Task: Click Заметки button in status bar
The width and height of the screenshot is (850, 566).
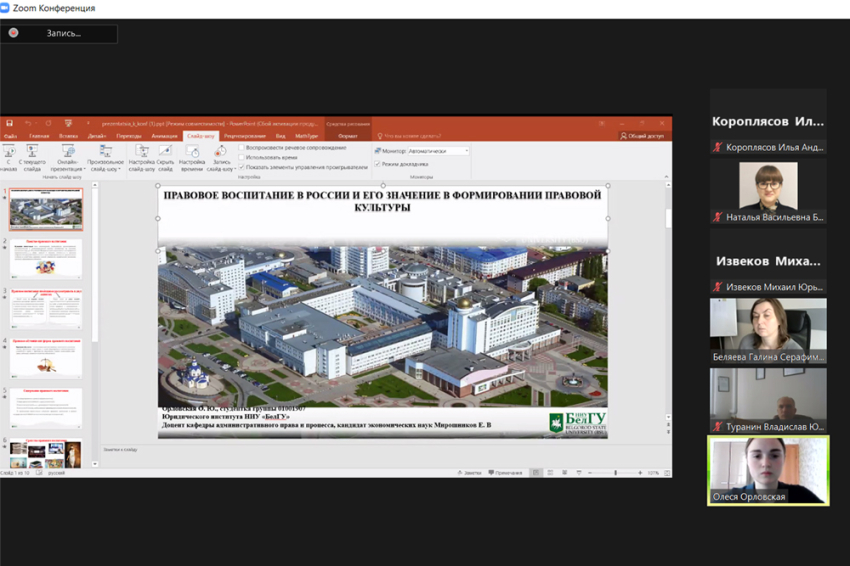Action: click(x=470, y=473)
